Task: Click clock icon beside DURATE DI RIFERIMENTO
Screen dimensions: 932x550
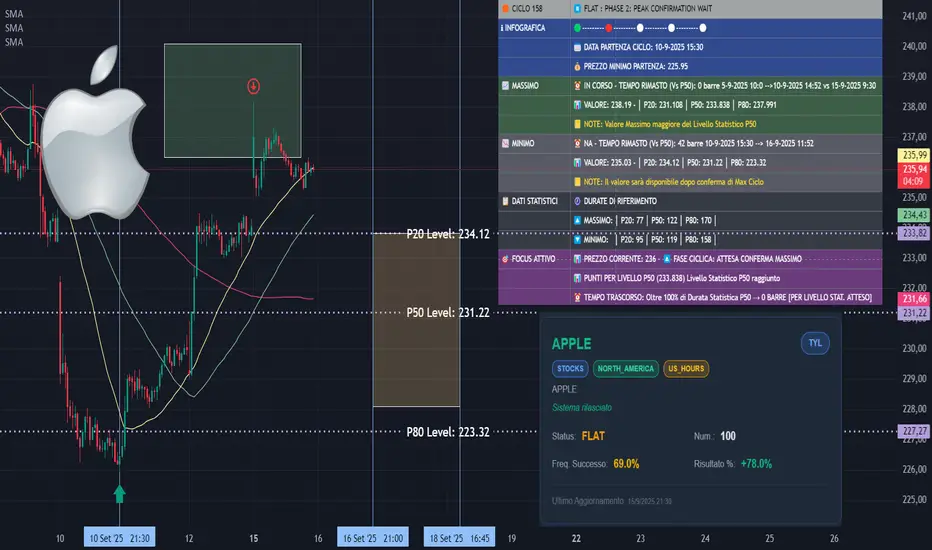Action: tap(577, 201)
